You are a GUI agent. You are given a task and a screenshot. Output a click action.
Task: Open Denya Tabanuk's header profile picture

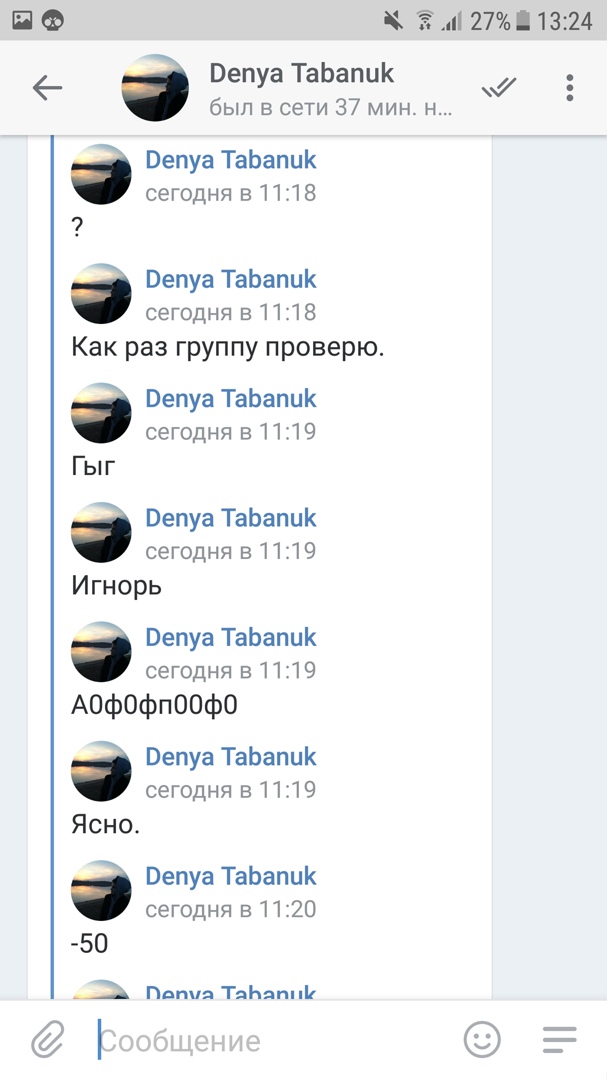155,88
